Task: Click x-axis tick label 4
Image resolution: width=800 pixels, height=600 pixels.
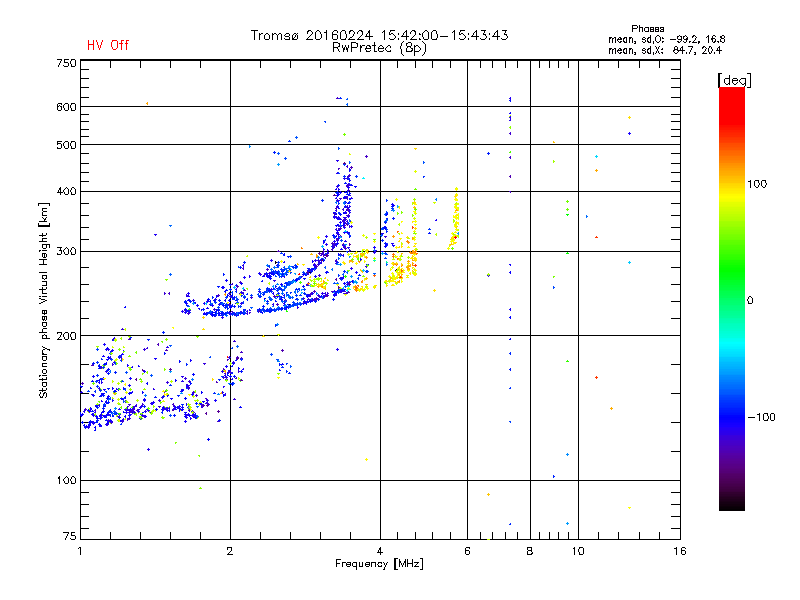Action: [380, 551]
